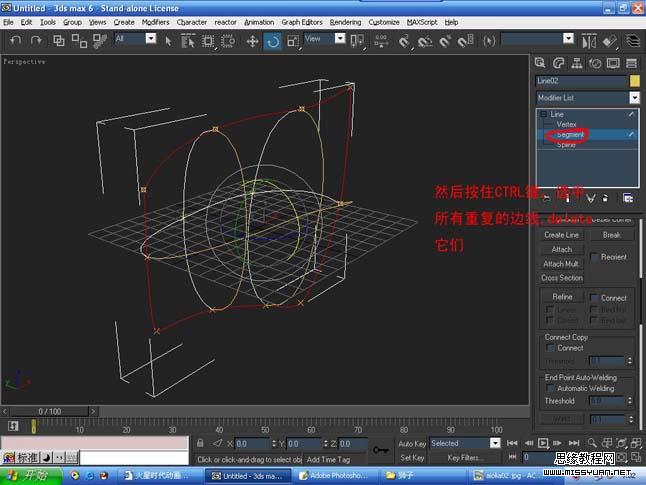Click the Redo arrow in toolbar
The height and width of the screenshot is (485, 646).
tap(36, 40)
